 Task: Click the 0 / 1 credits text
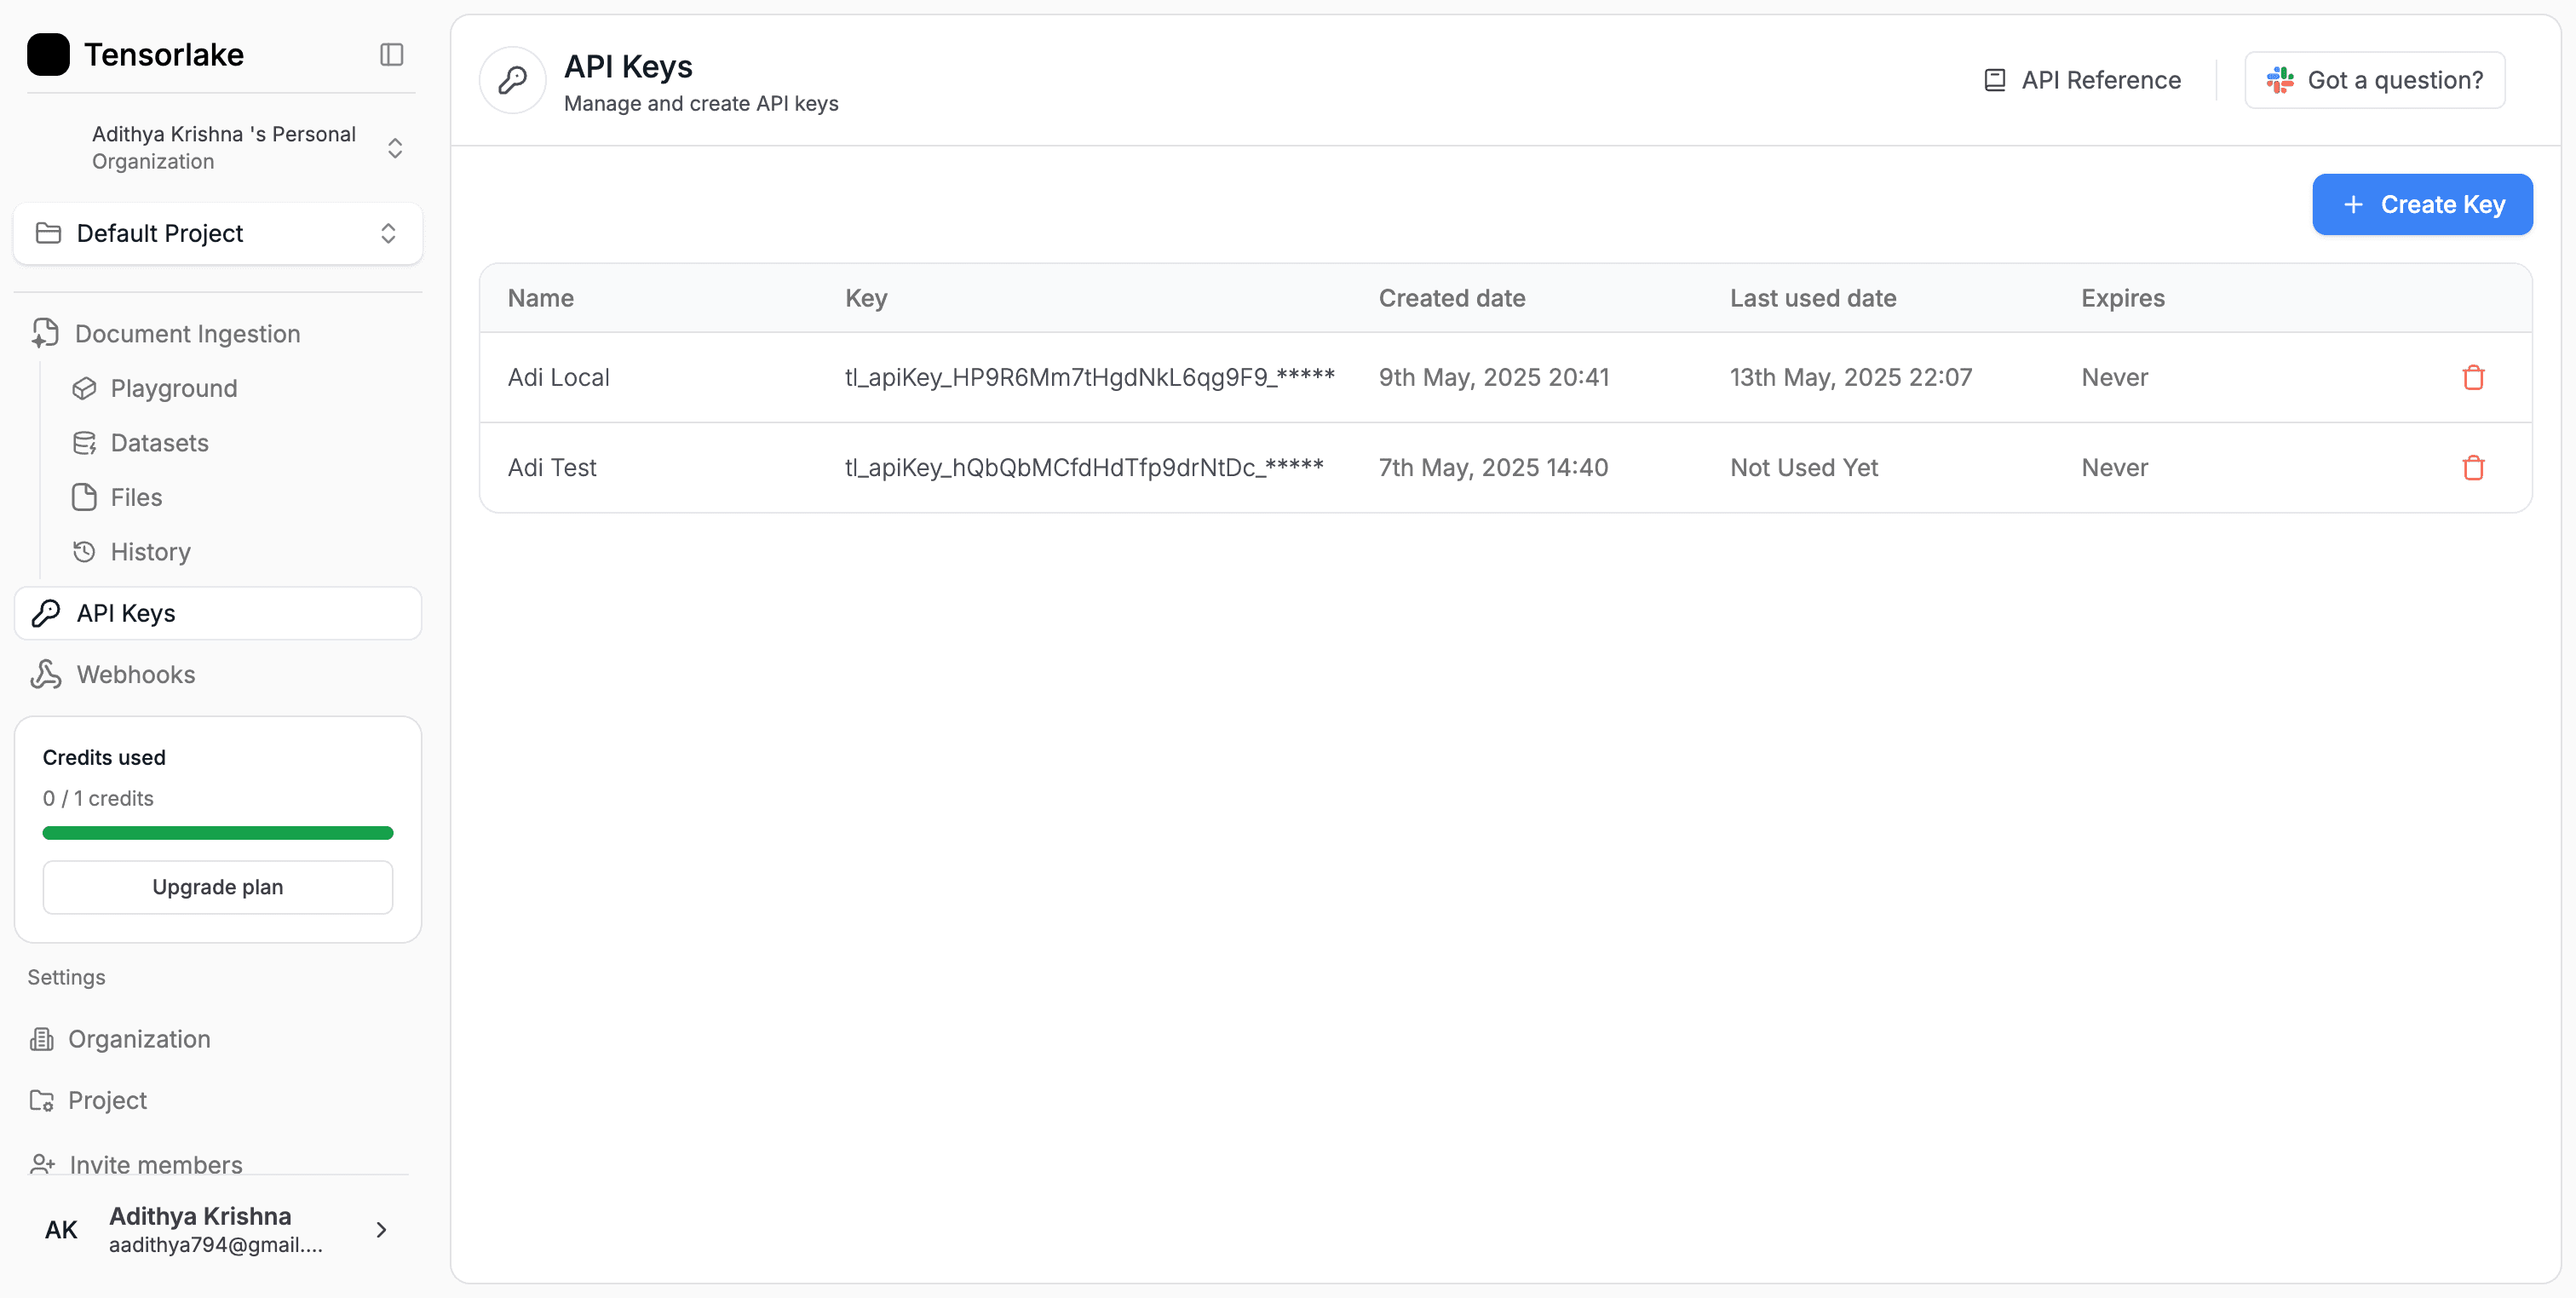click(98, 798)
